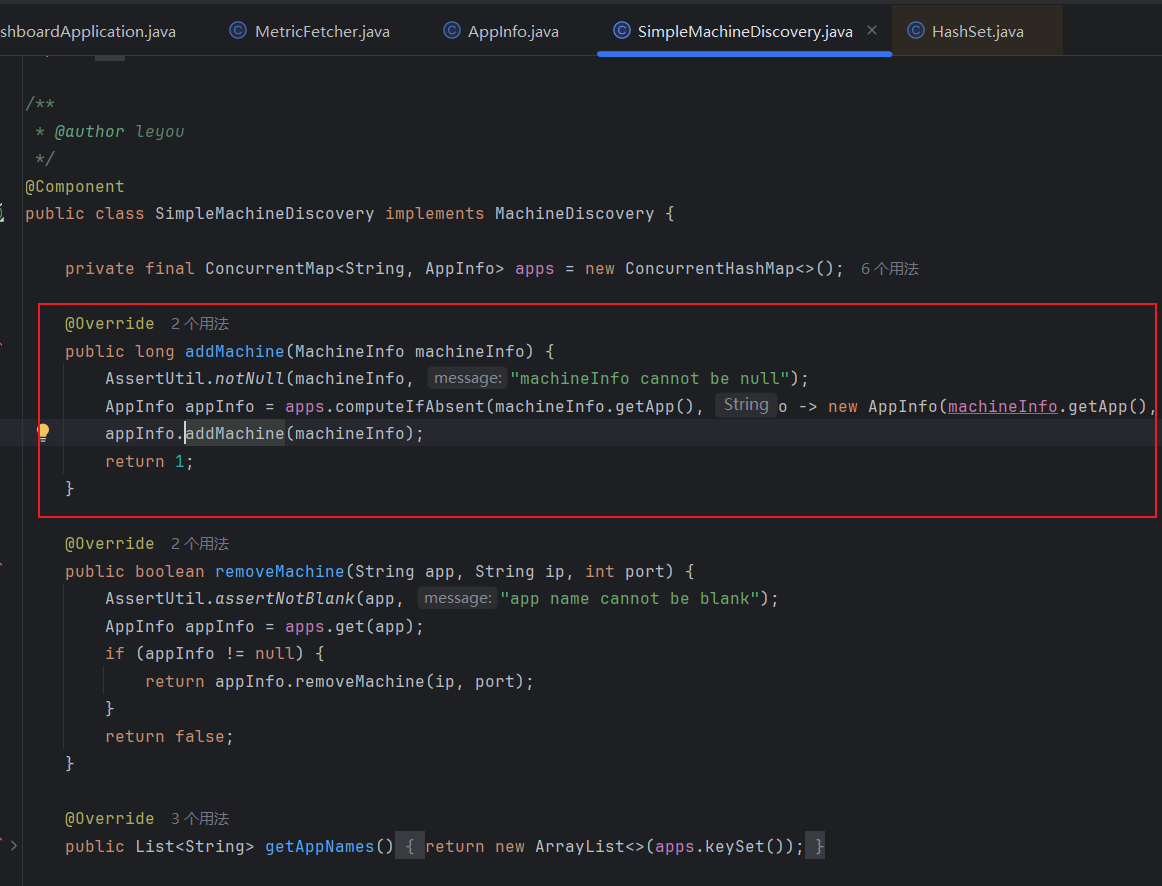The image size is (1162, 886).
Task: Click the String inlay type hint
Action: coord(745,405)
